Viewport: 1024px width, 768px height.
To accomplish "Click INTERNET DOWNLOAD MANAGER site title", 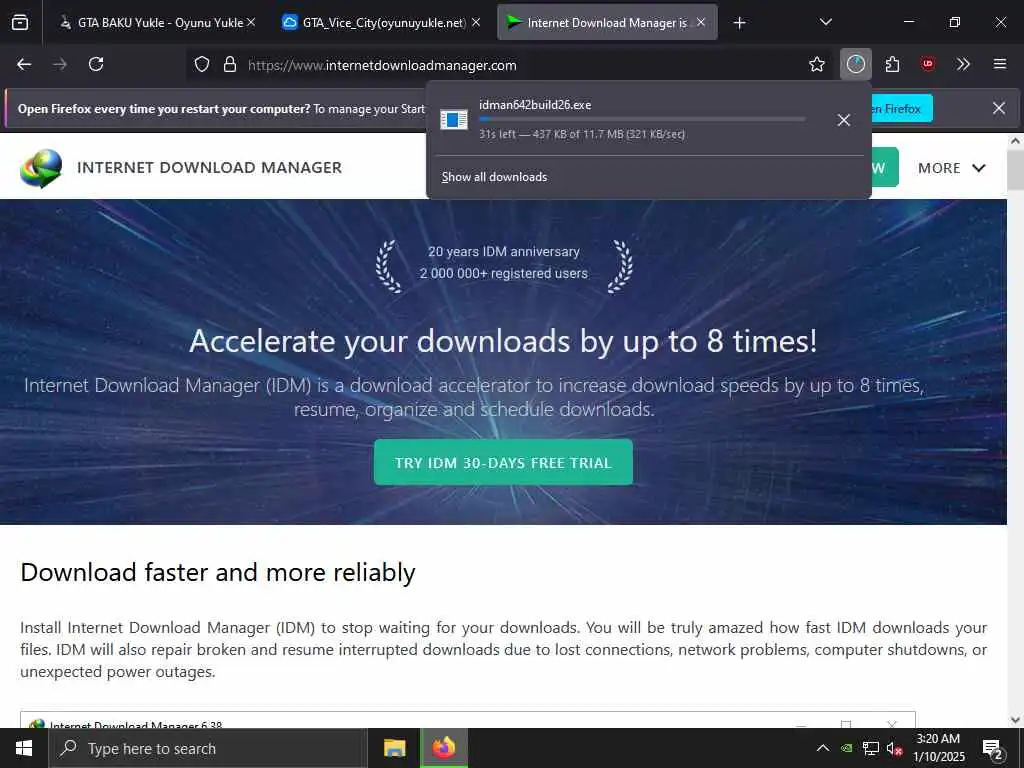I will [210, 168].
